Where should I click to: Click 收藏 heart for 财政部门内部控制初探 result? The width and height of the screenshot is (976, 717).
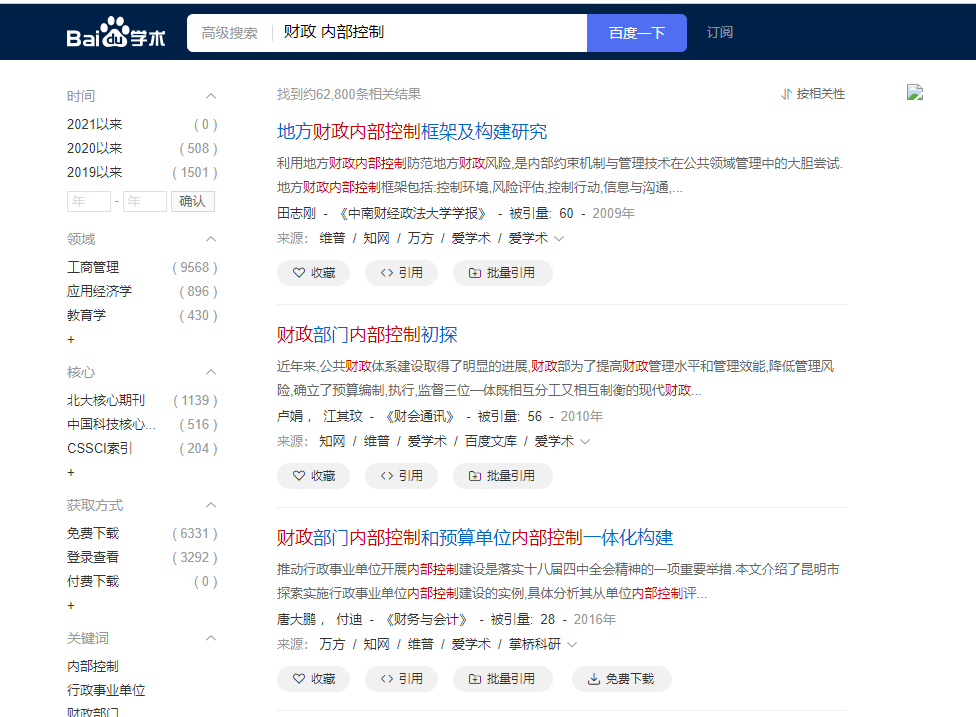[299, 476]
